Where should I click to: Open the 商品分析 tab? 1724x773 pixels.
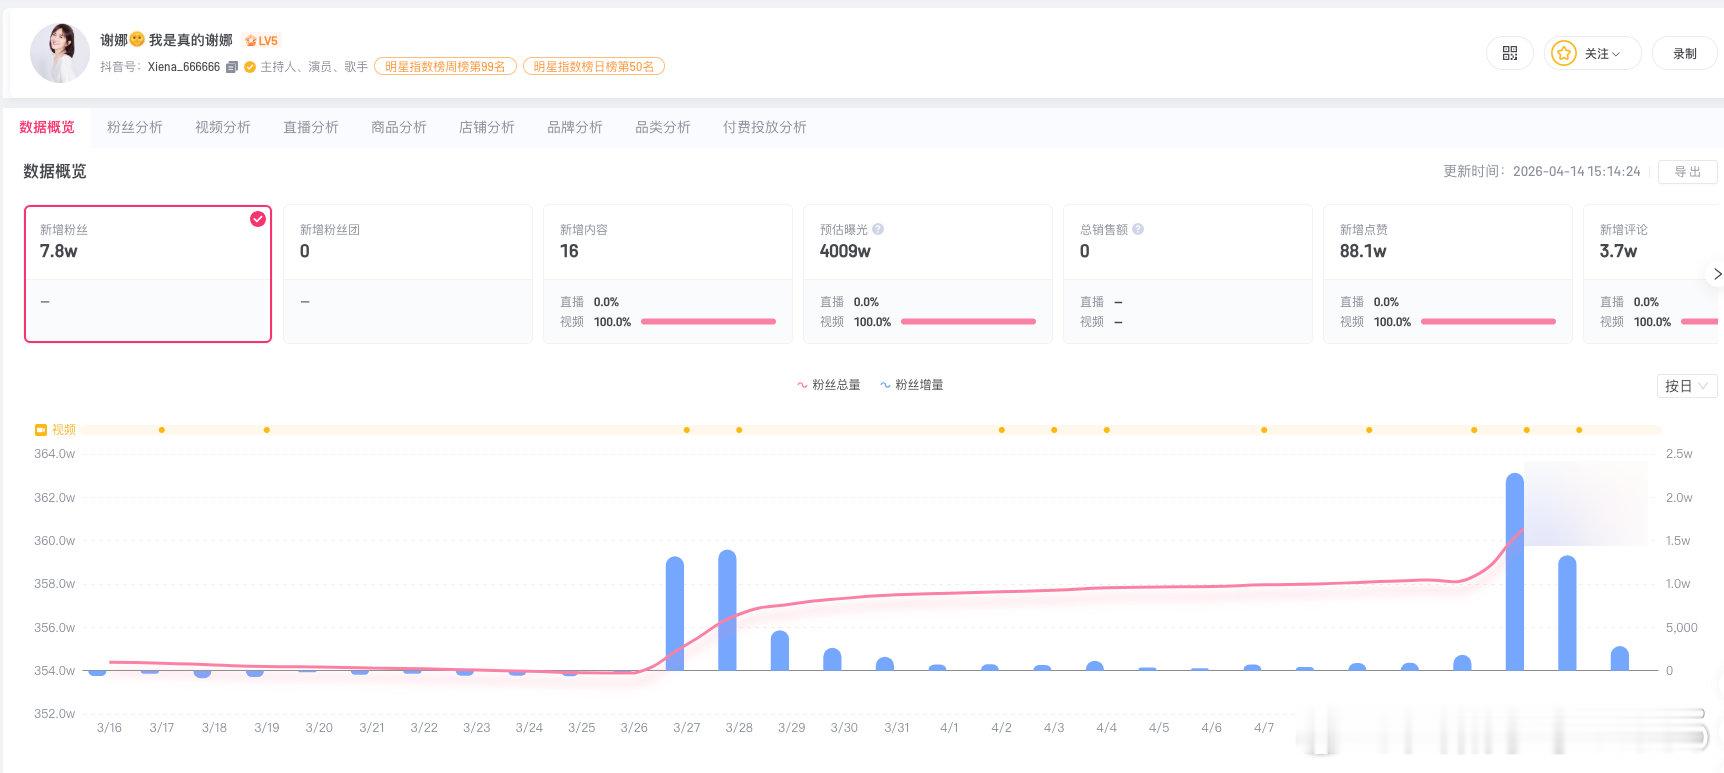(399, 127)
